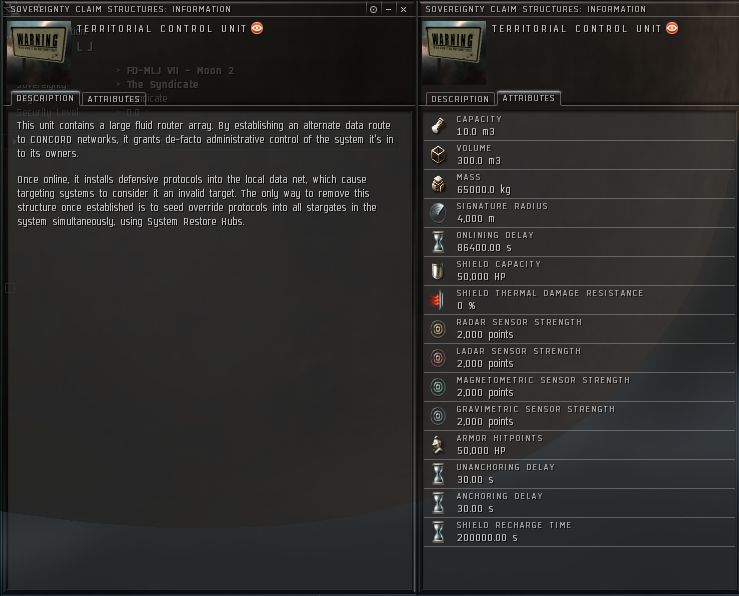Image resolution: width=739 pixels, height=596 pixels.
Task: Click the Armor Hitpoints icon
Action: point(438,445)
